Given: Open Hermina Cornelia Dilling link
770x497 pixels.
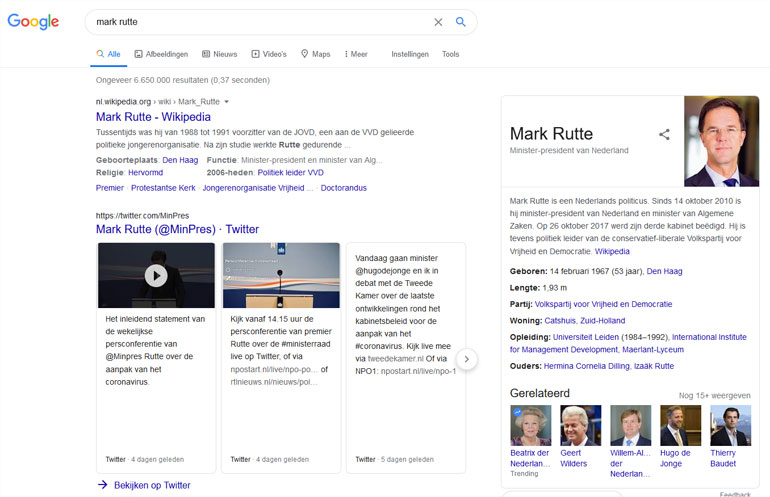Looking at the screenshot, I should click(x=586, y=366).
